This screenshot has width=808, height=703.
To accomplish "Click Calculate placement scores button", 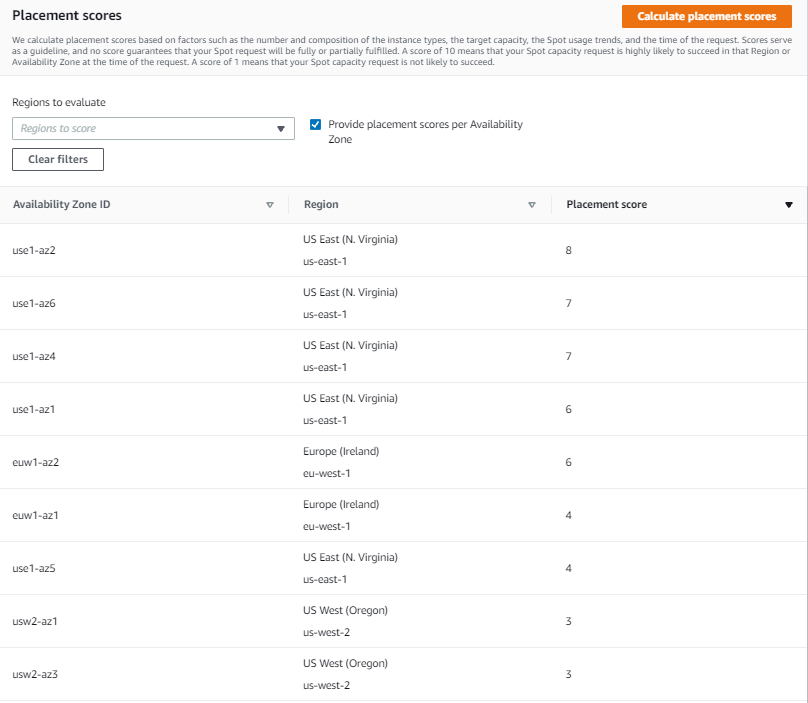I will click(x=706, y=16).
